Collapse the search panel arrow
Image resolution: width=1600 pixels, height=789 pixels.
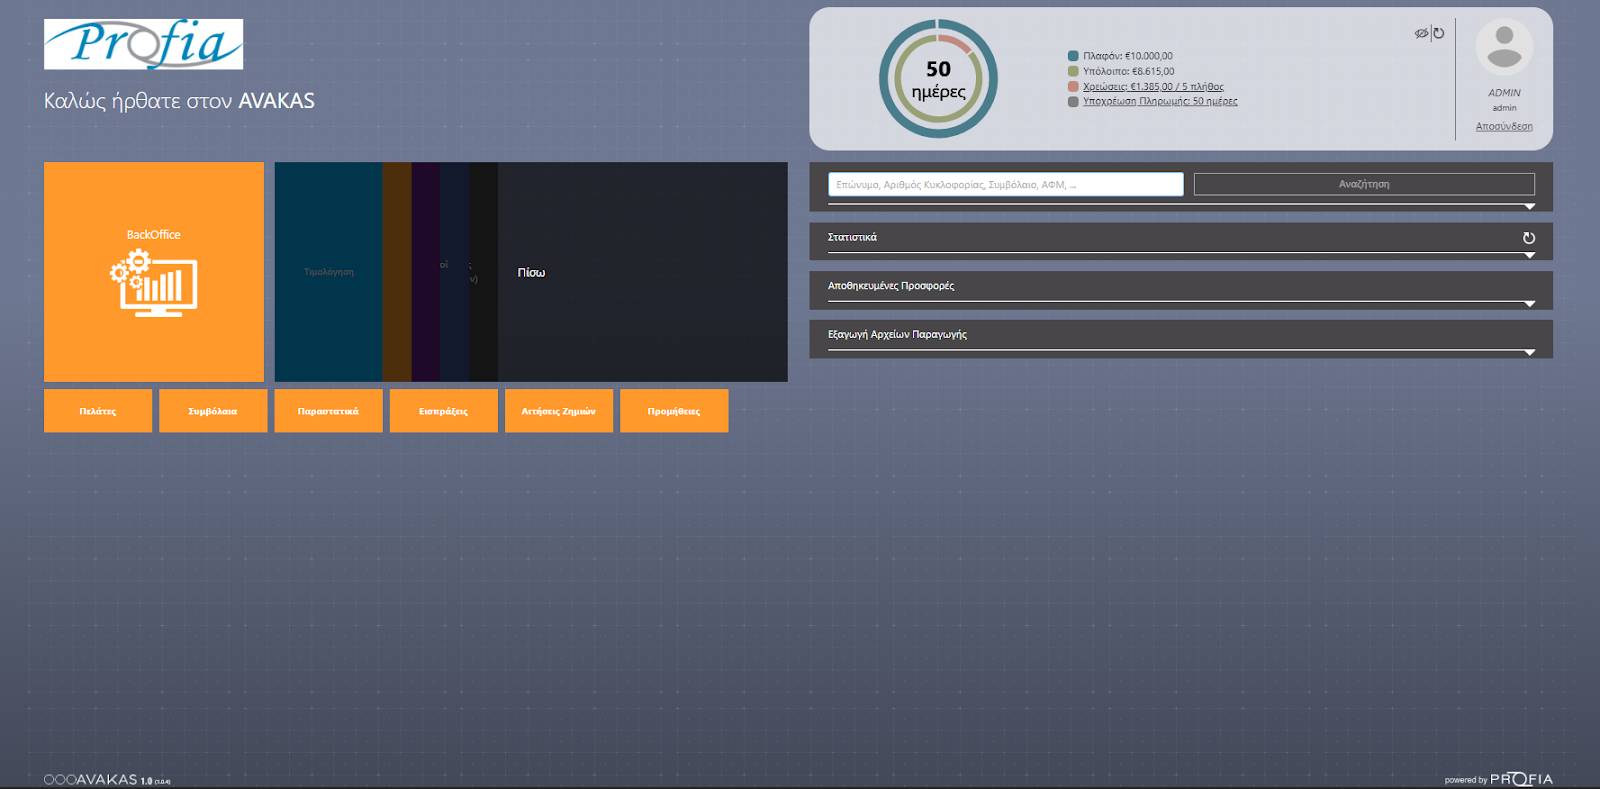(1529, 207)
